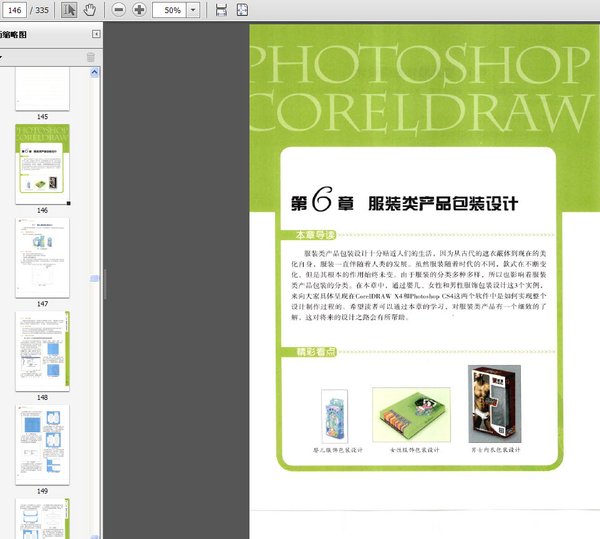600x539 pixels.
Task: Click the page number input field
Action: pos(15,10)
